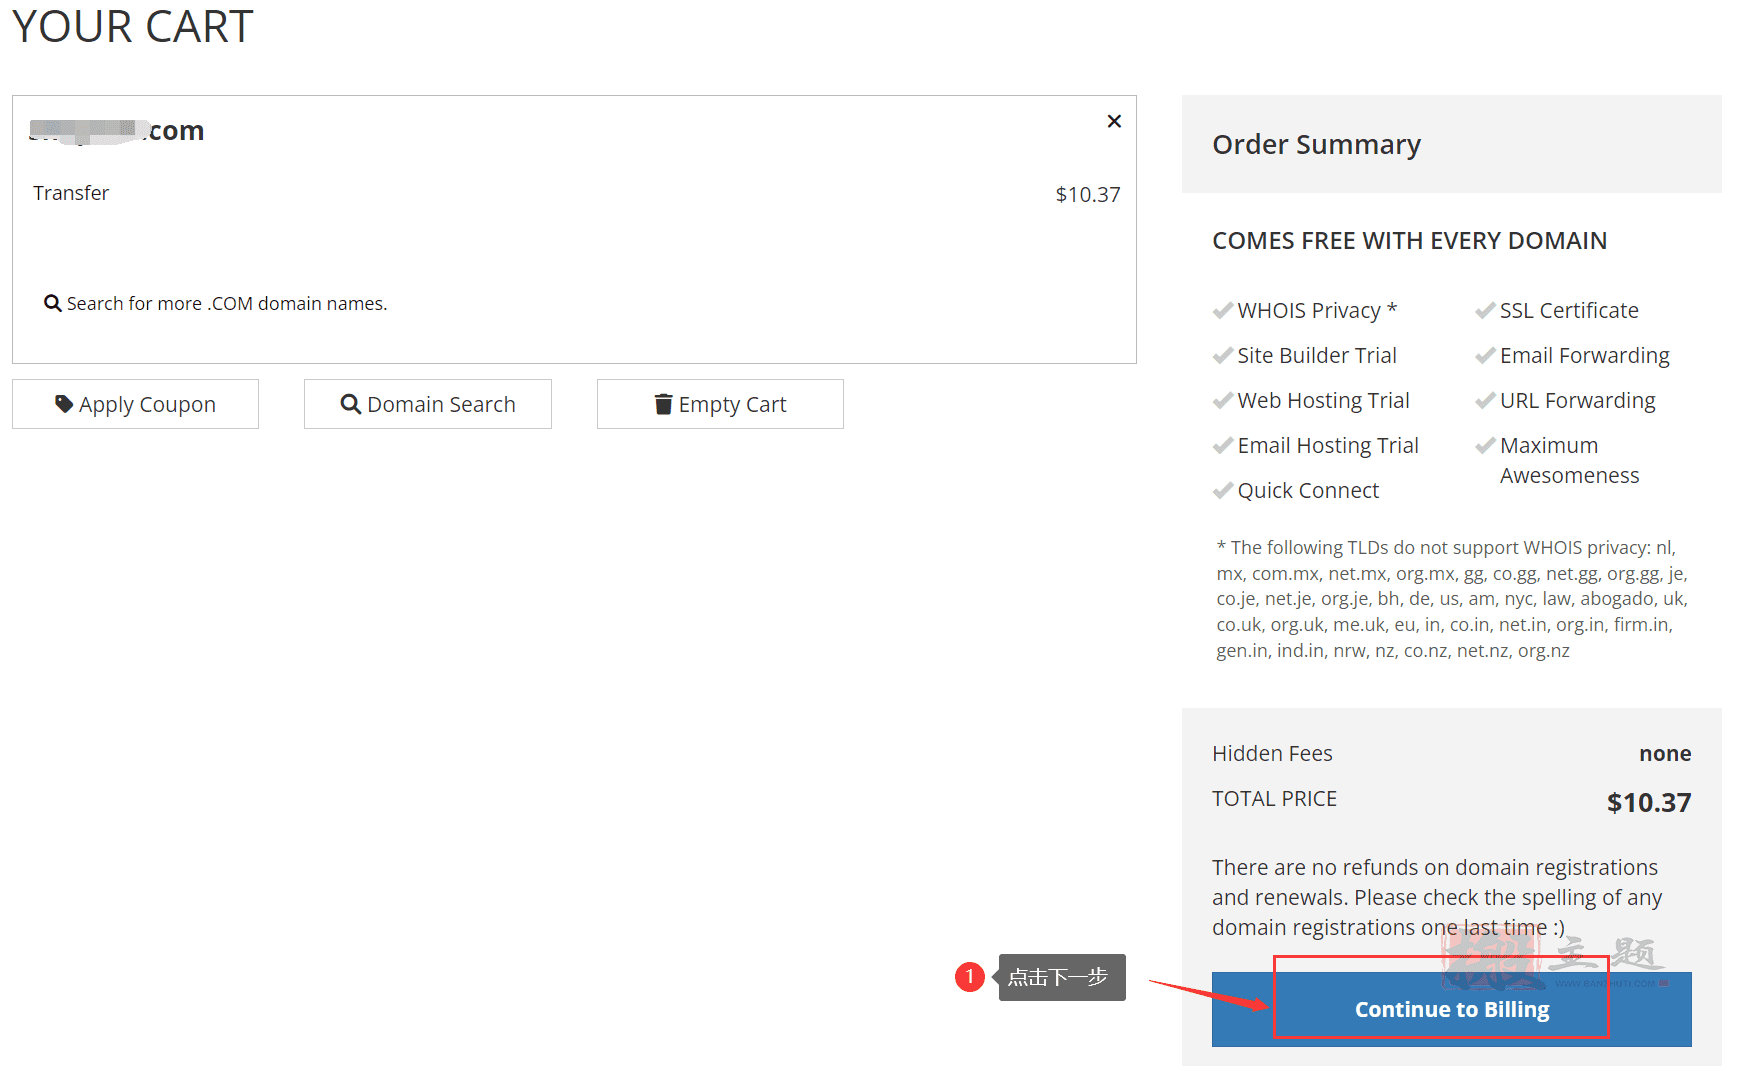Click Email Forwarding feature text

coord(1585,355)
